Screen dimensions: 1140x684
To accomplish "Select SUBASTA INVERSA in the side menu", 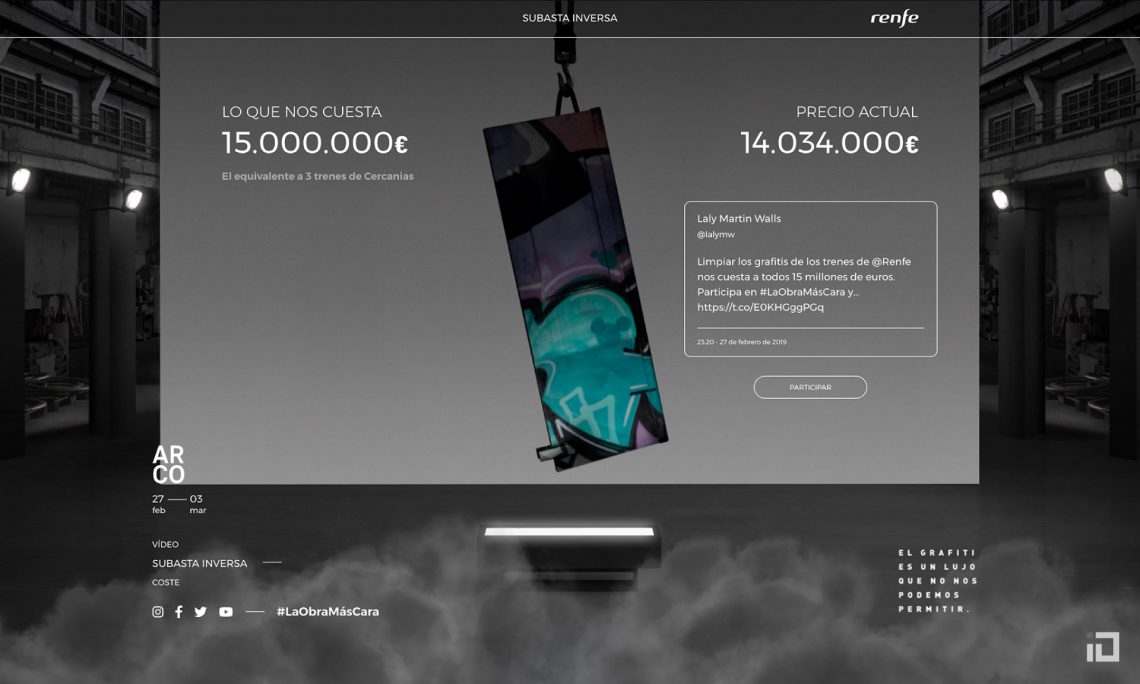I will [x=199, y=563].
